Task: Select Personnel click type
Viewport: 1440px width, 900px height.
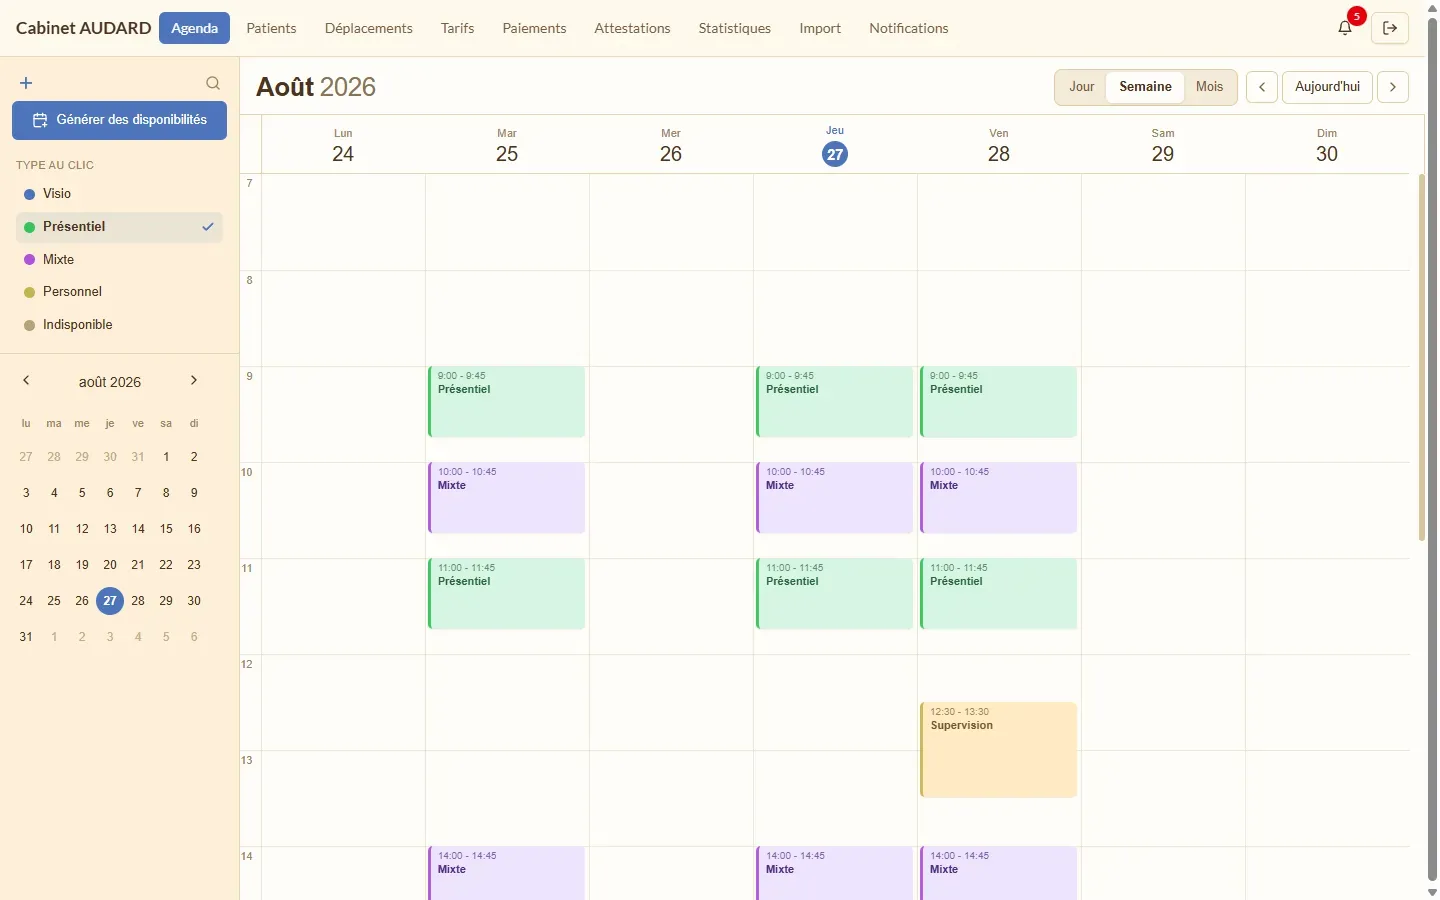Action: 119,292
